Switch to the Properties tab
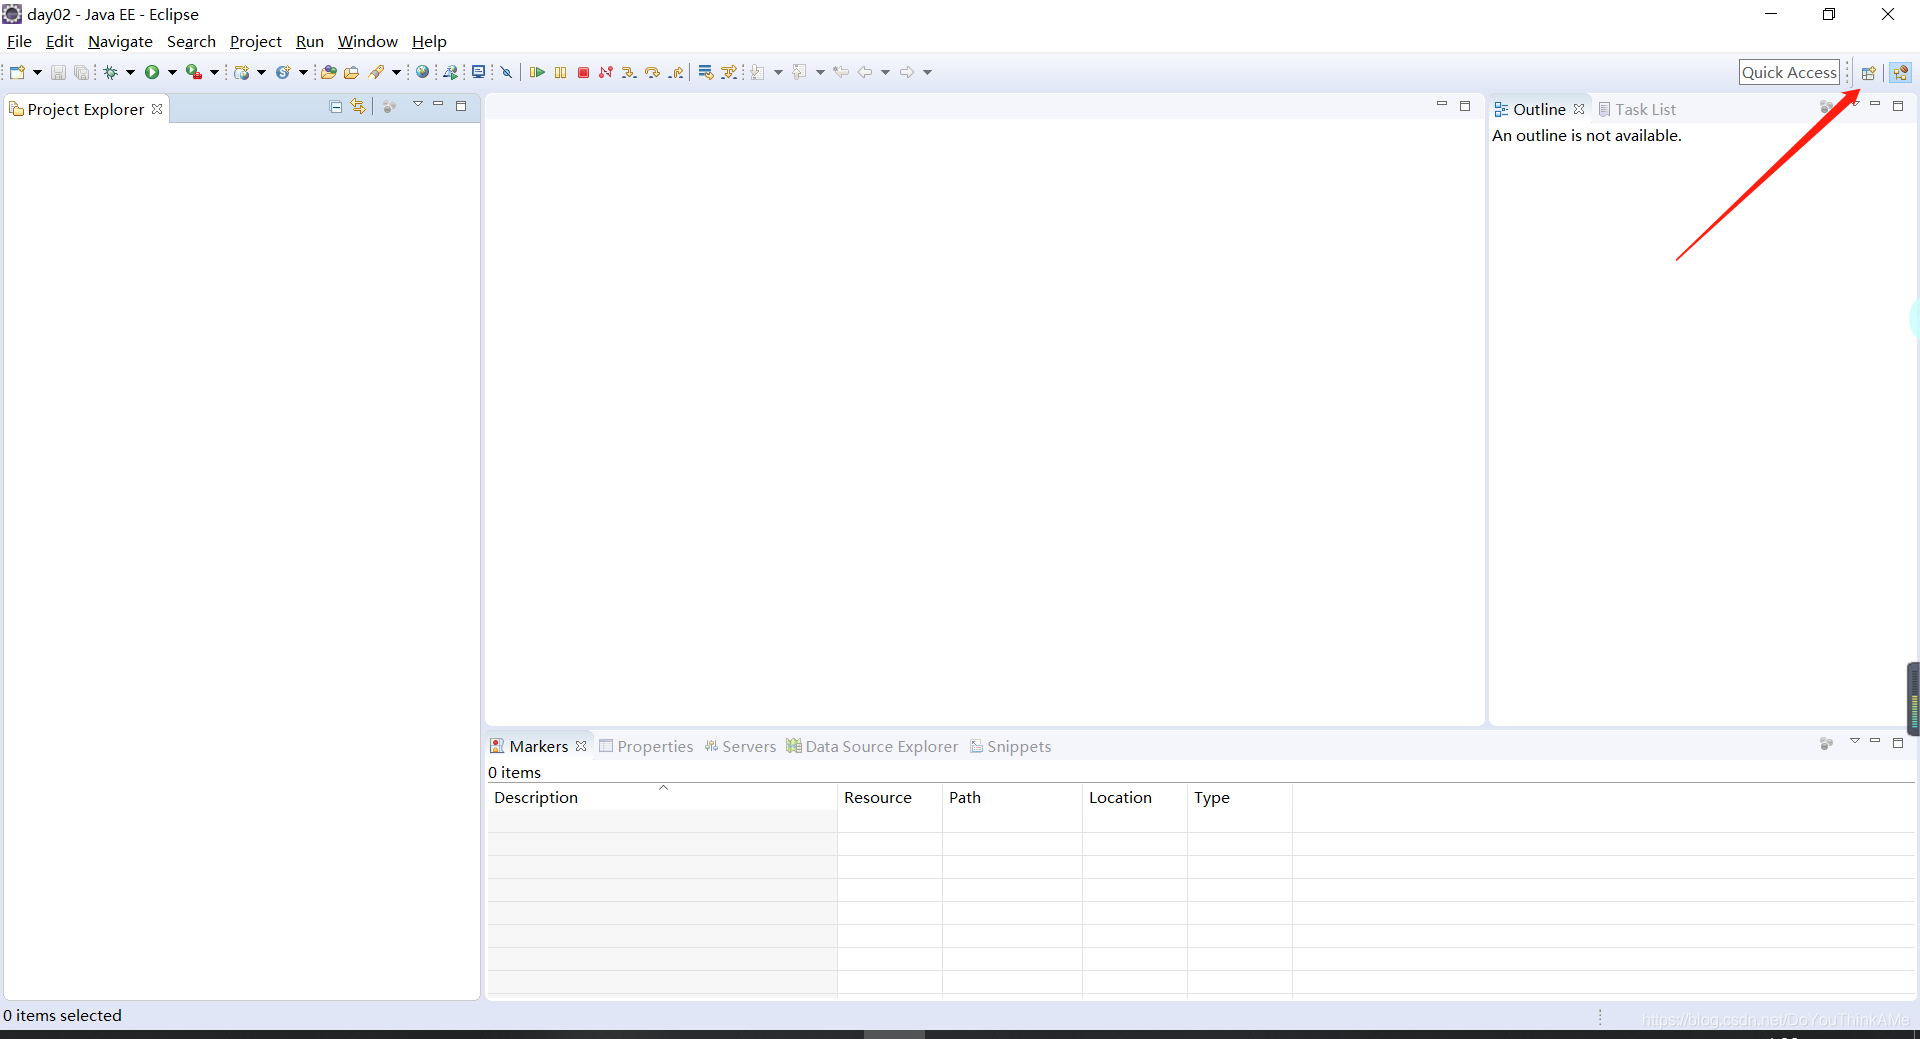Screen dimensions: 1920x1039 [x=646, y=746]
